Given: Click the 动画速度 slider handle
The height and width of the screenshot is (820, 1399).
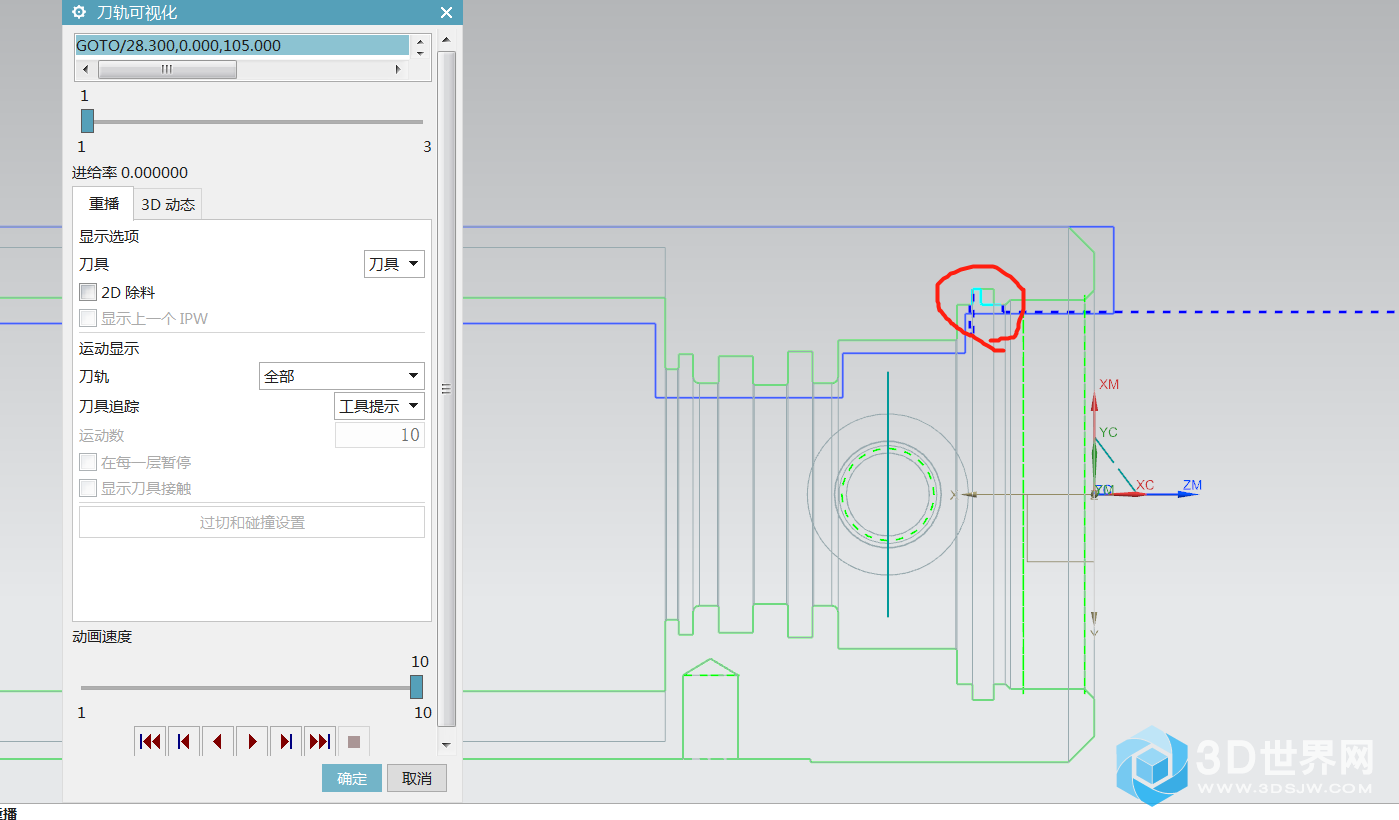Looking at the screenshot, I should 417,687.
